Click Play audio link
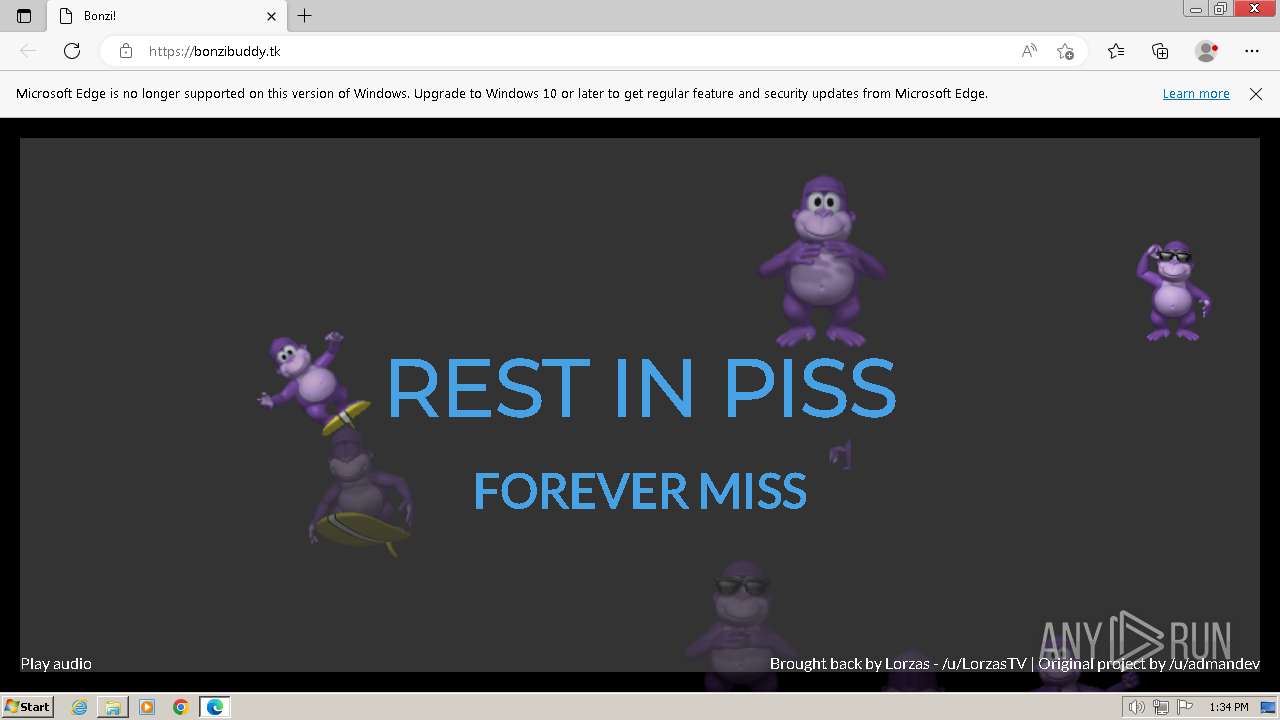Viewport: 1280px width, 720px height. coord(56,663)
